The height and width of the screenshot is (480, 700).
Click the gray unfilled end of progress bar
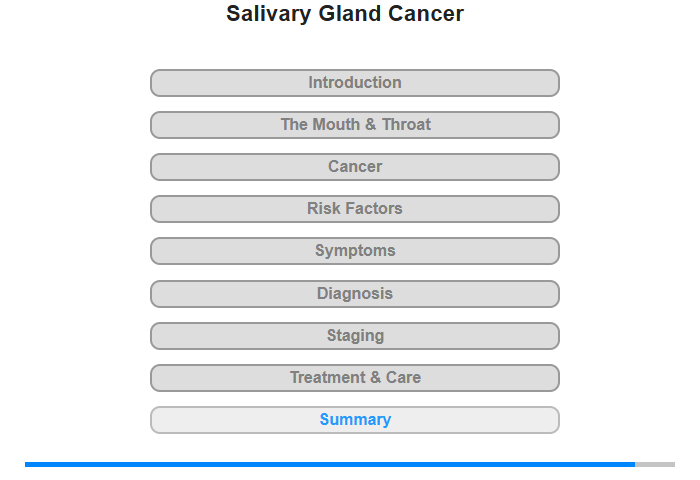pyautogui.click(x=655, y=464)
